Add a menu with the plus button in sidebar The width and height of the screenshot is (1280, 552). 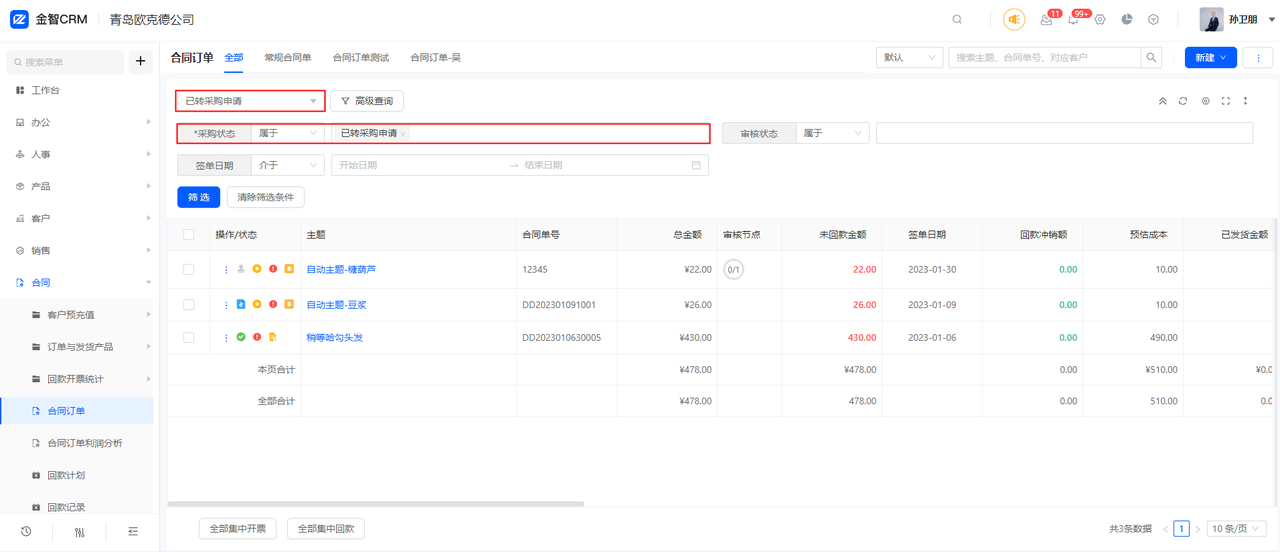(140, 61)
